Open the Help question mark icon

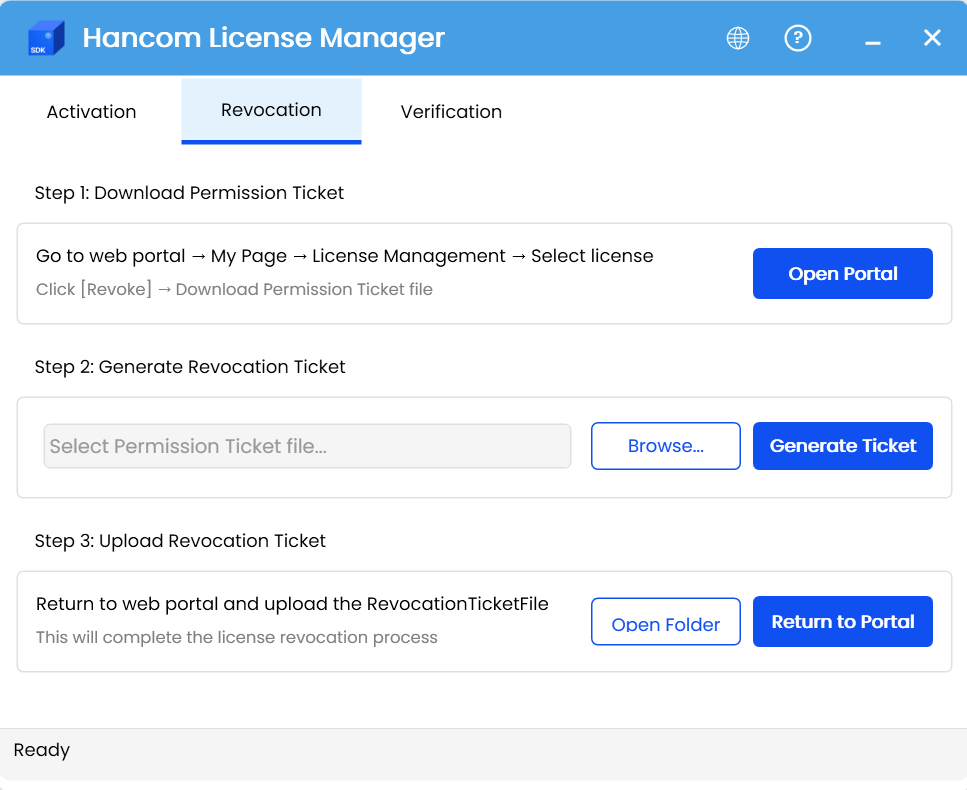click(797, 38)
